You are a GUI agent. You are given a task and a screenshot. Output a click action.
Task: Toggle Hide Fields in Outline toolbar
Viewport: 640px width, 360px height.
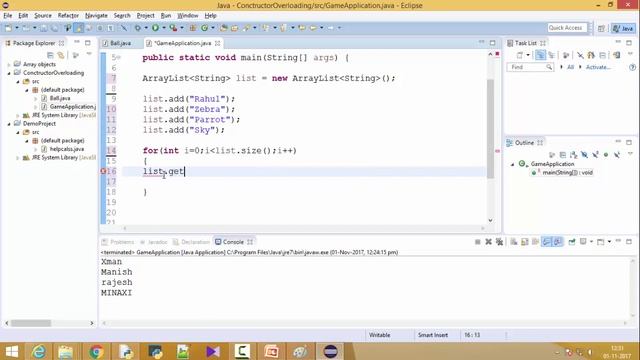tap(584, 155)
